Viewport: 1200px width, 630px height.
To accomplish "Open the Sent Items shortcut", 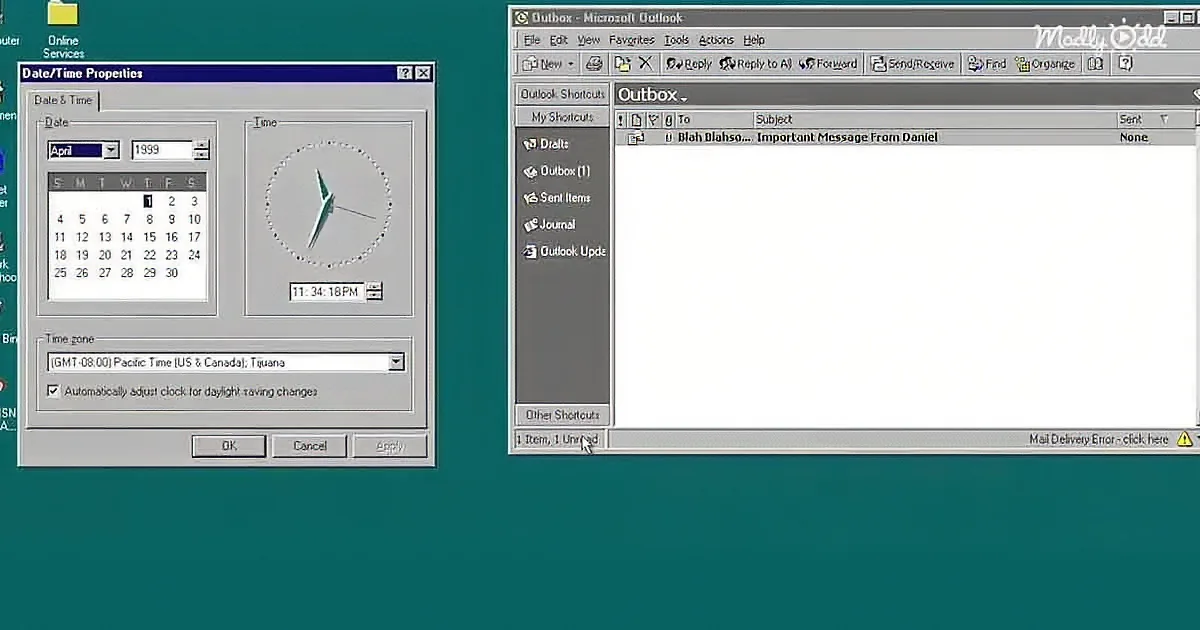I will click(x=557, y=198).
